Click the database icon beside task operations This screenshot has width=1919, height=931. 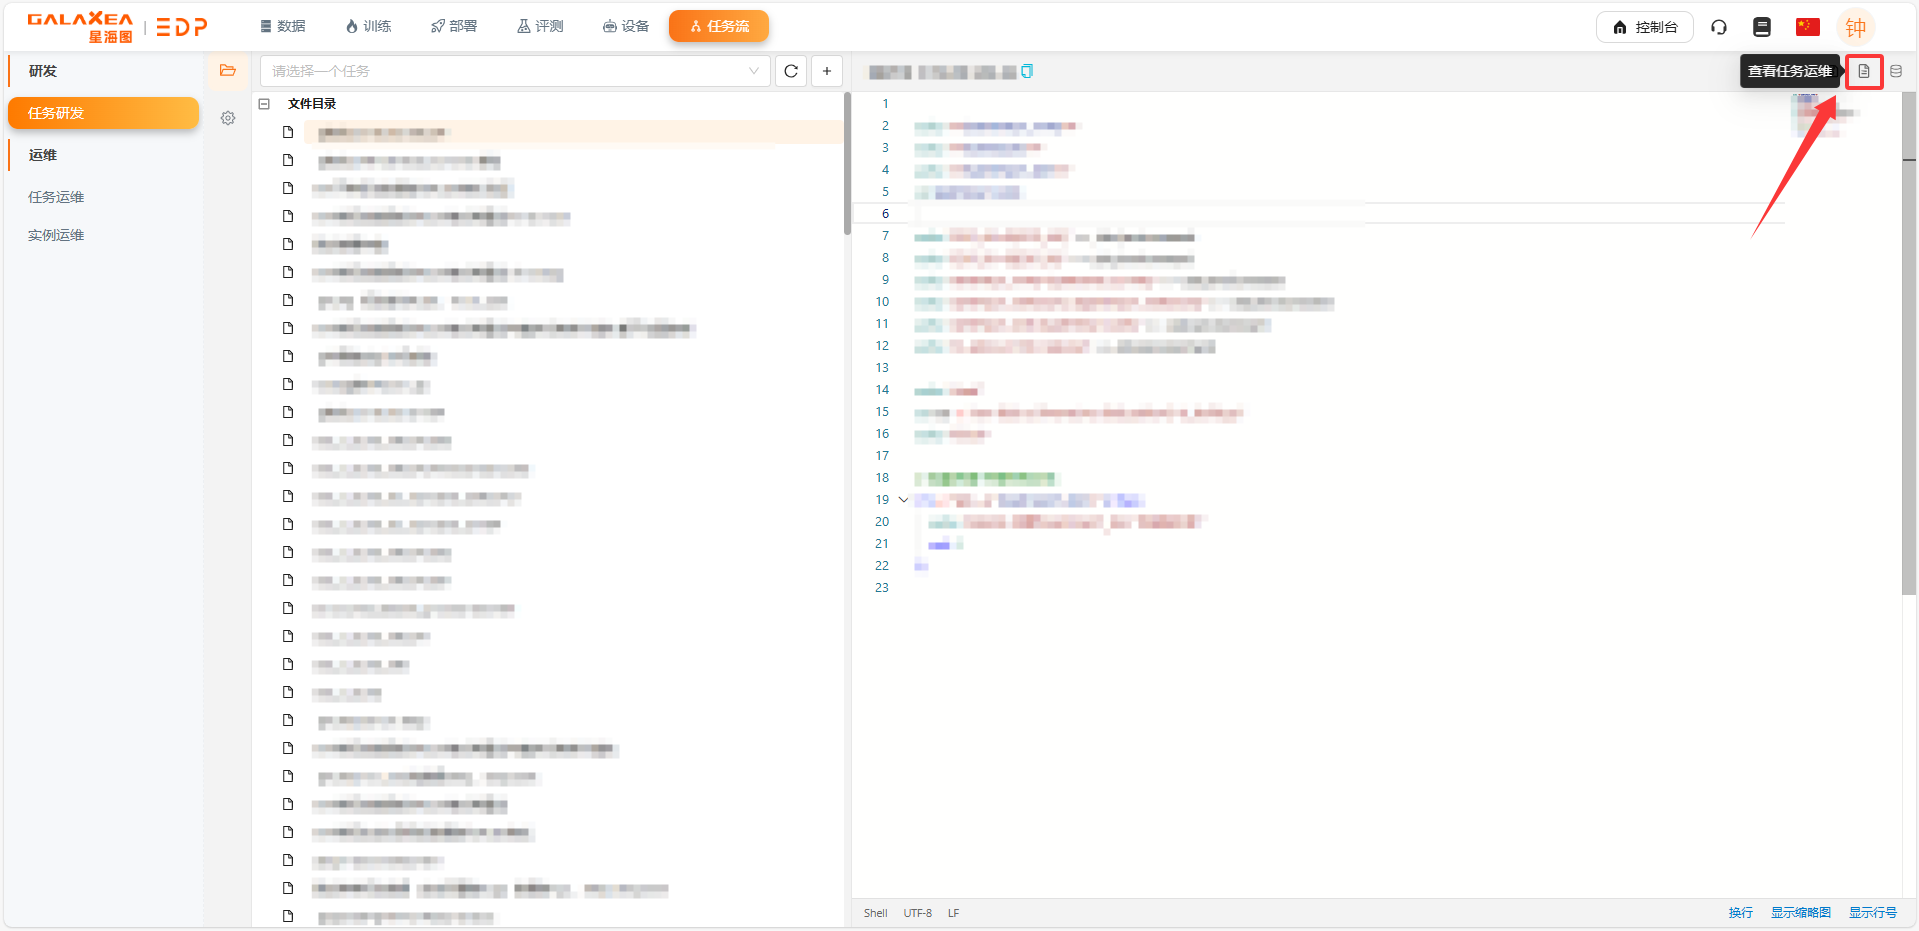(x=1896, y=71)
